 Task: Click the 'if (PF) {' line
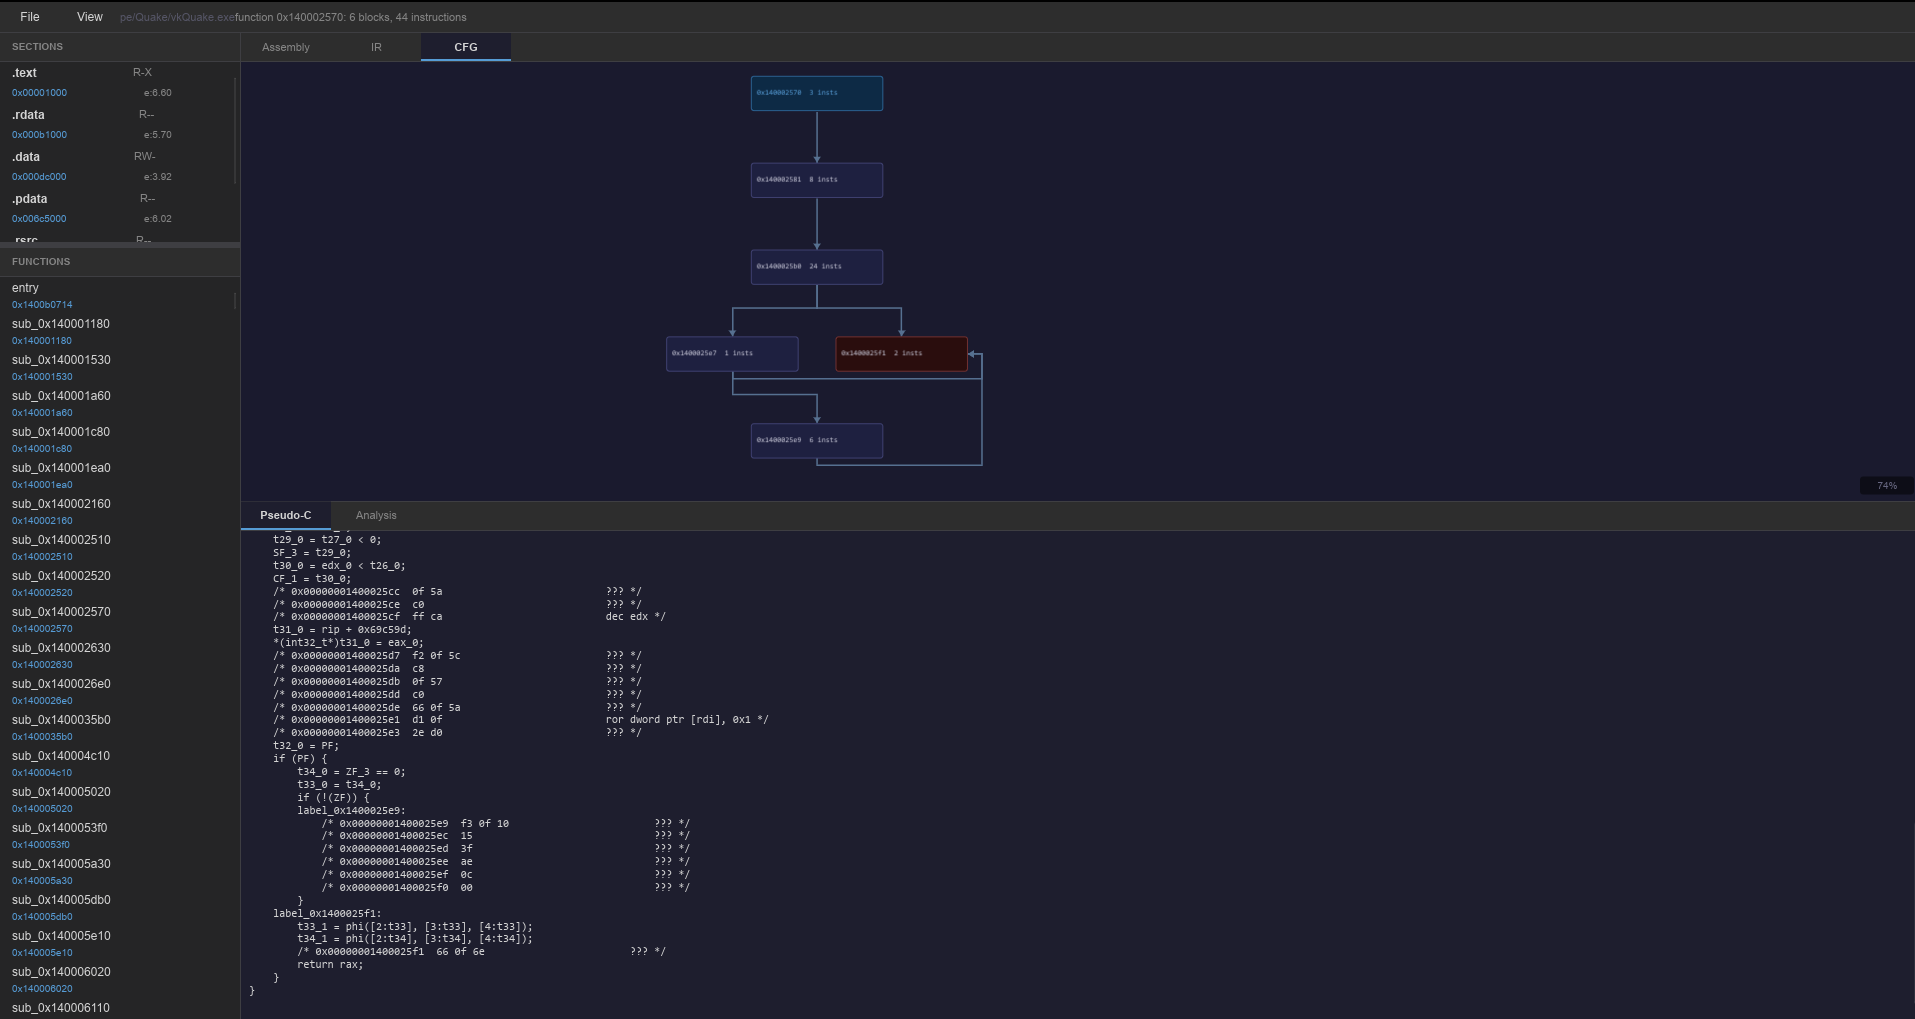tap(300, 759)
